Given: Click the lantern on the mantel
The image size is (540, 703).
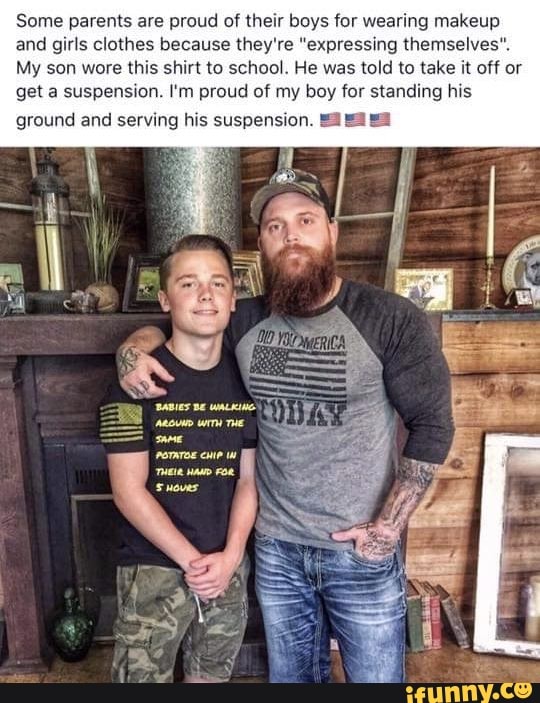Looking at the screenshot, I should 50,221.
